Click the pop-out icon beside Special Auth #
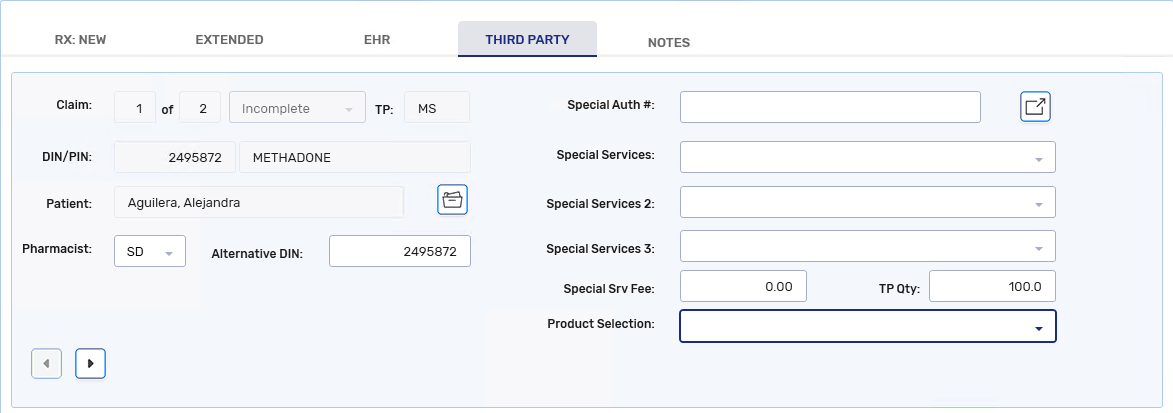The image size is (1173, 413). [1035, 107]
